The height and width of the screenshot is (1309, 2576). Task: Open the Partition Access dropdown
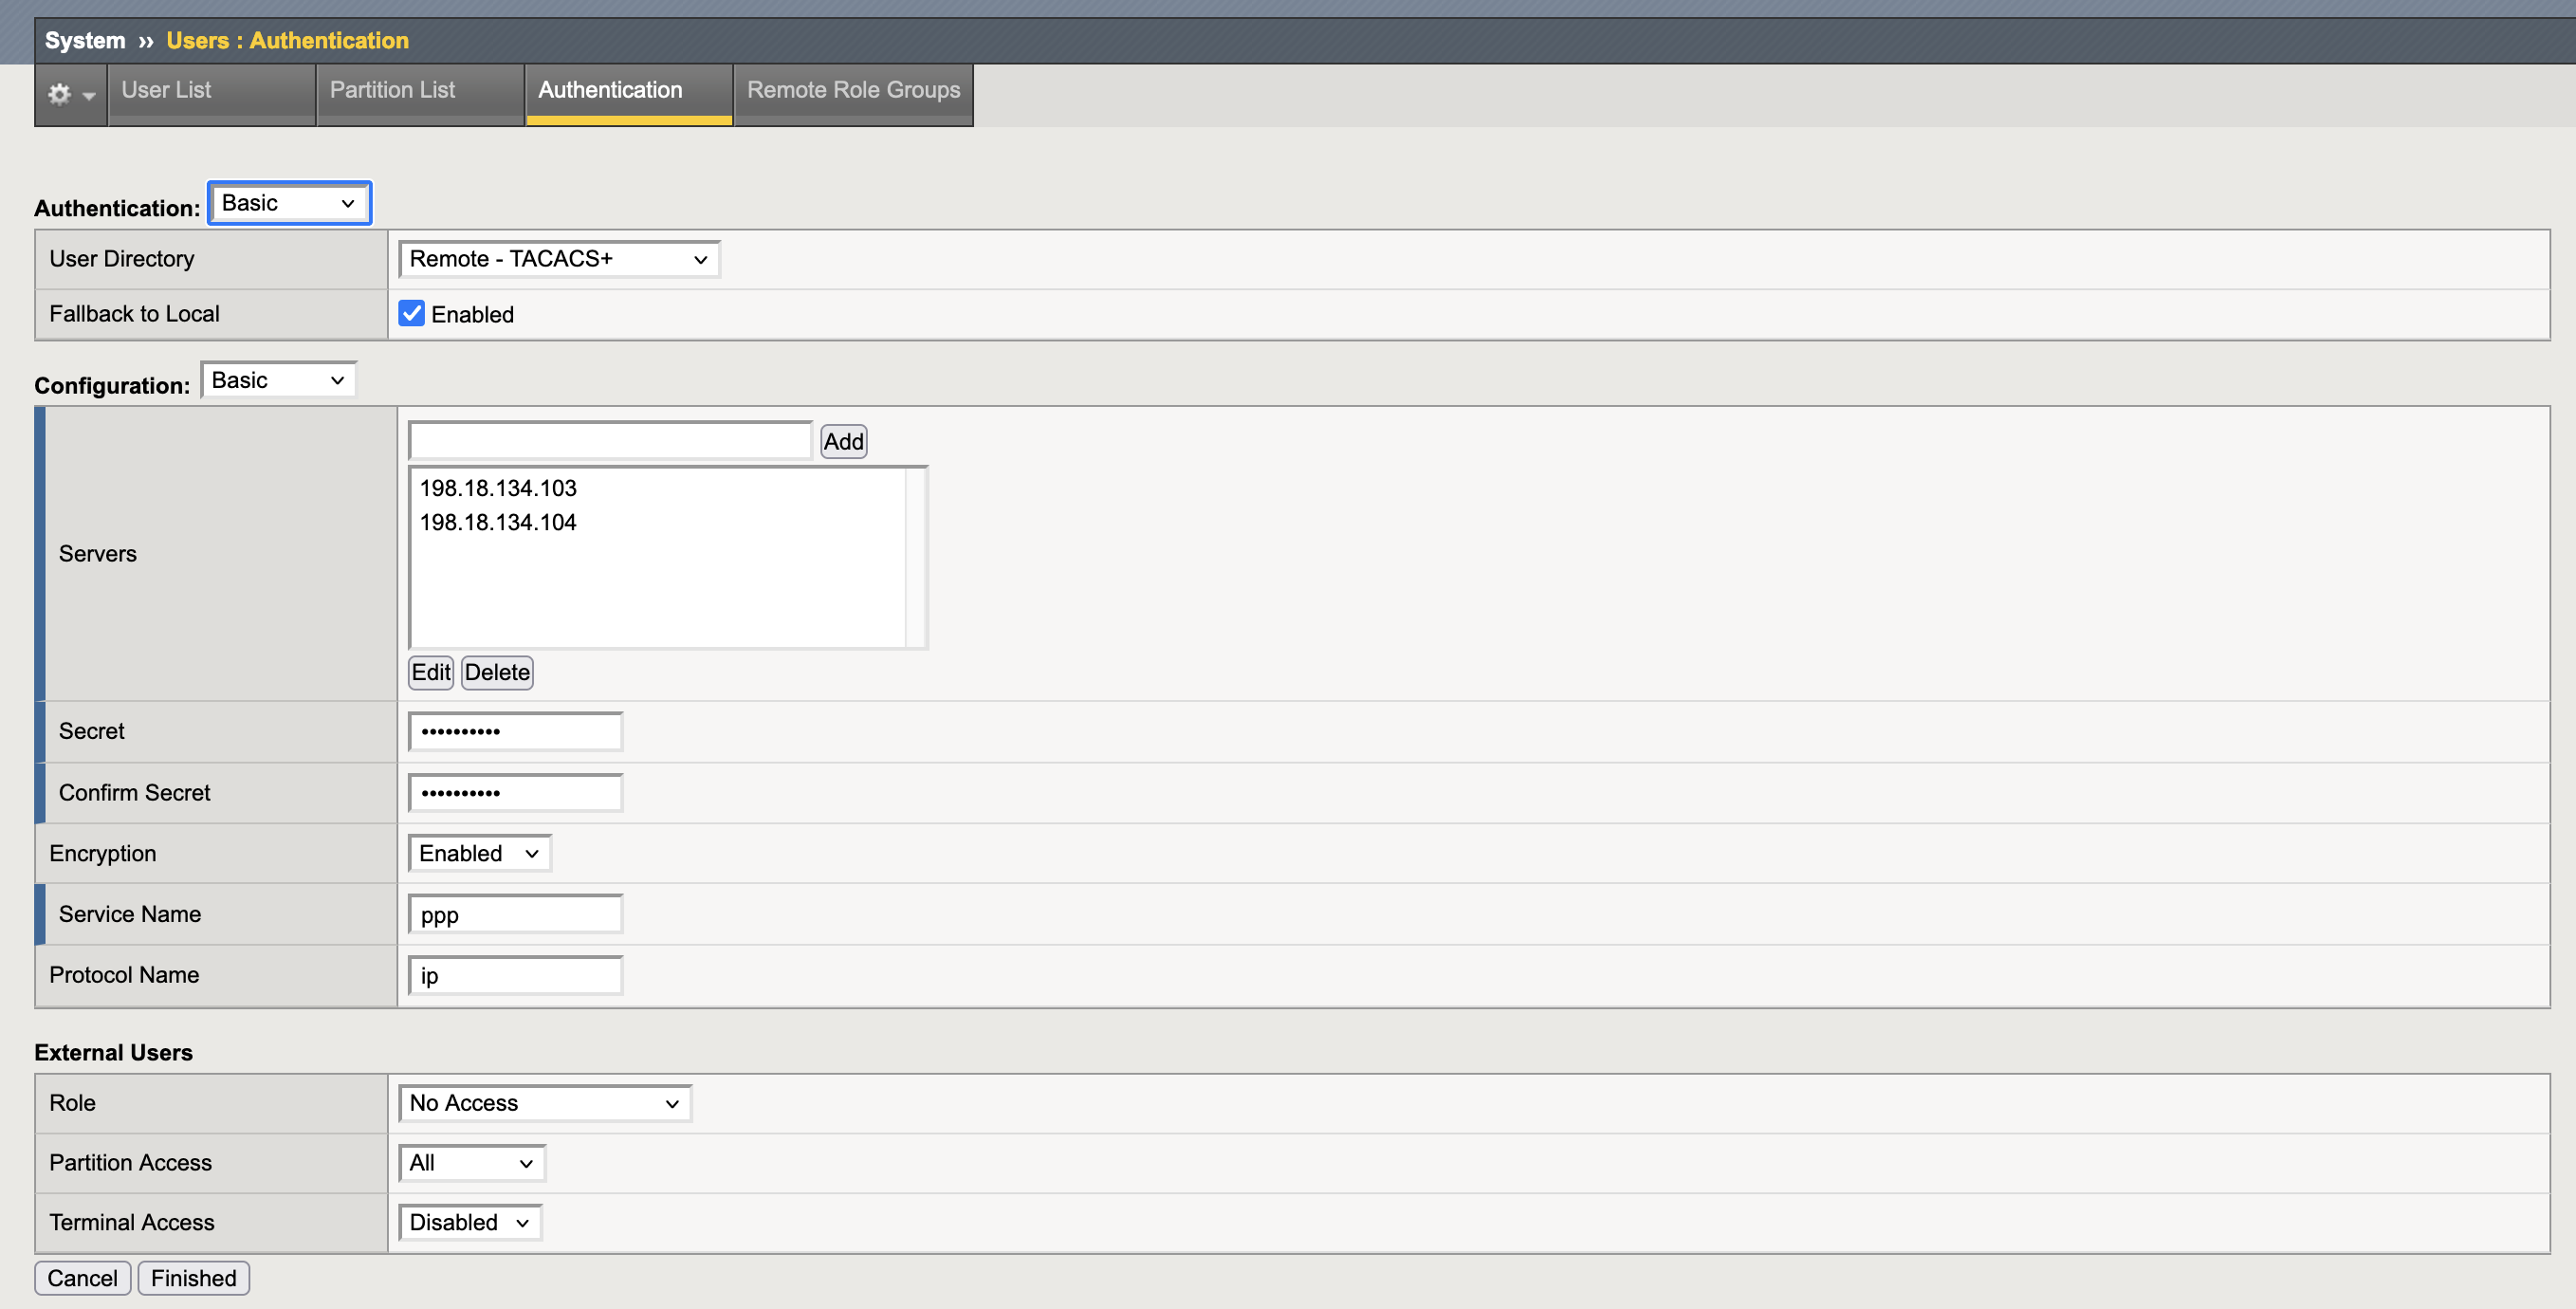[470, 1163]
